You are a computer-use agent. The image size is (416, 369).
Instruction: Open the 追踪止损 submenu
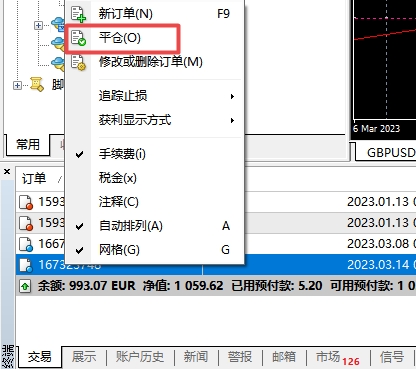[154, 96]
